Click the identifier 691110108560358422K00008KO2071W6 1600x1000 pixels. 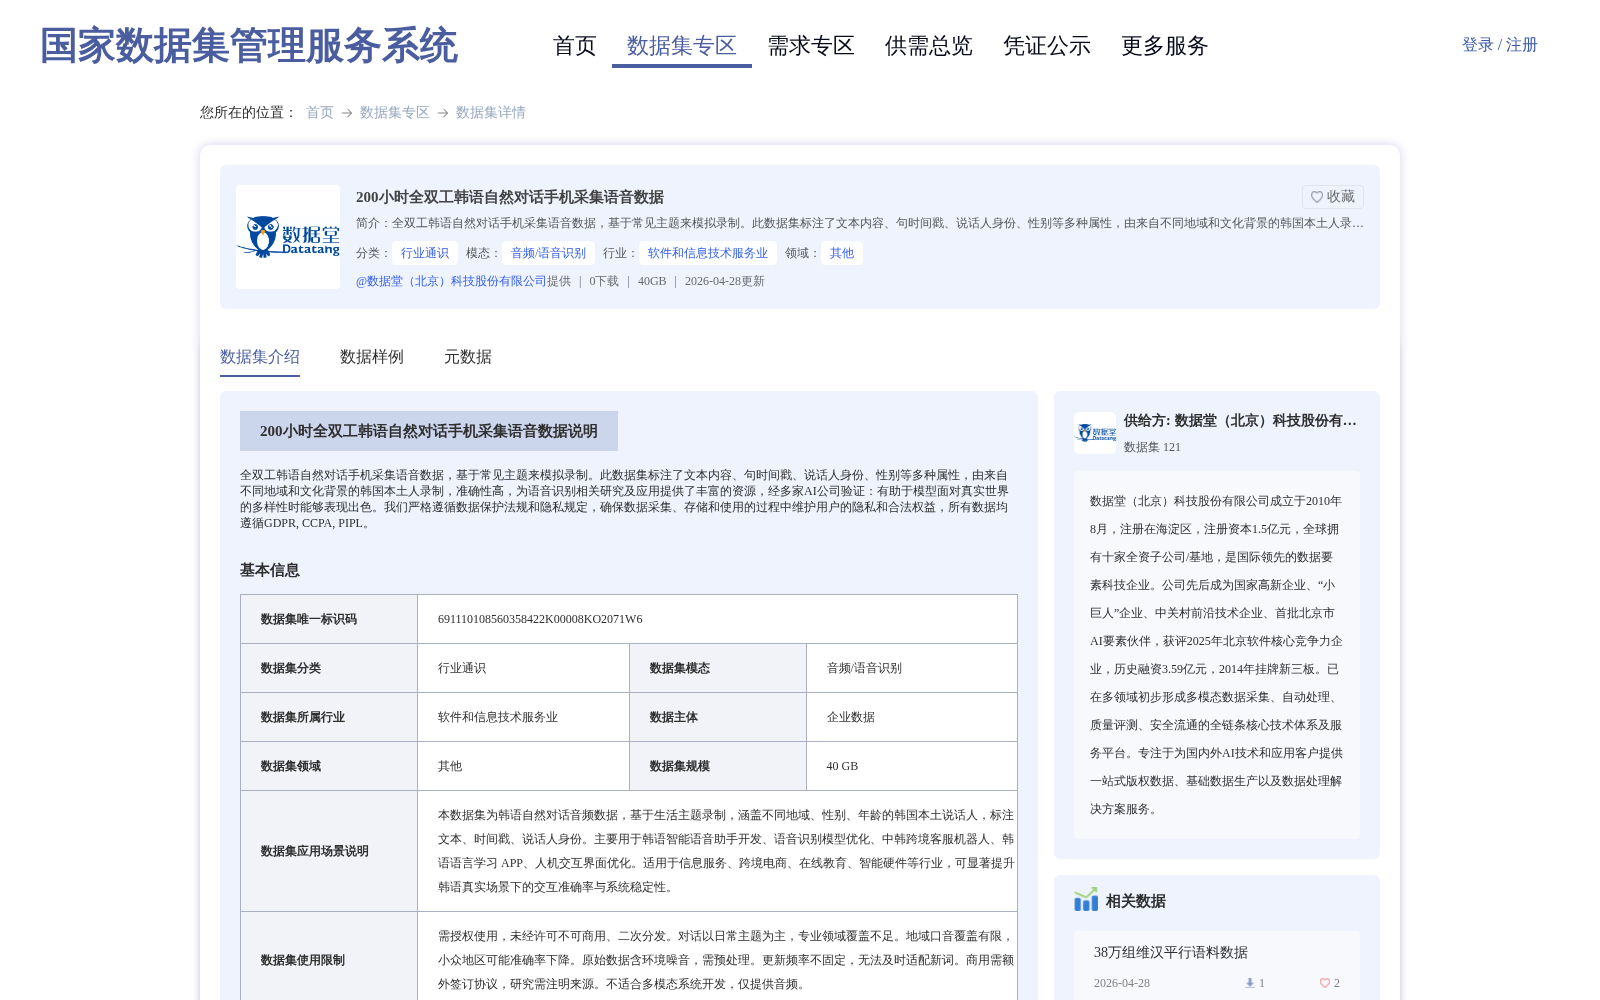(540, 619)
